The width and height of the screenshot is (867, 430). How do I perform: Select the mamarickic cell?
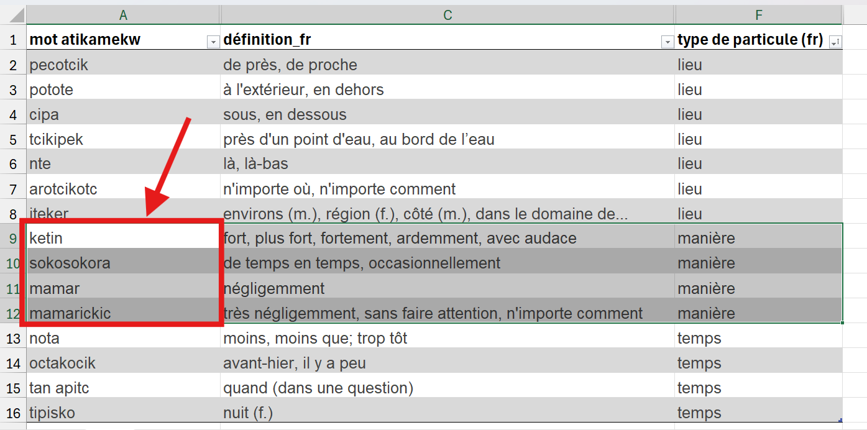click(x=123, y=313)
